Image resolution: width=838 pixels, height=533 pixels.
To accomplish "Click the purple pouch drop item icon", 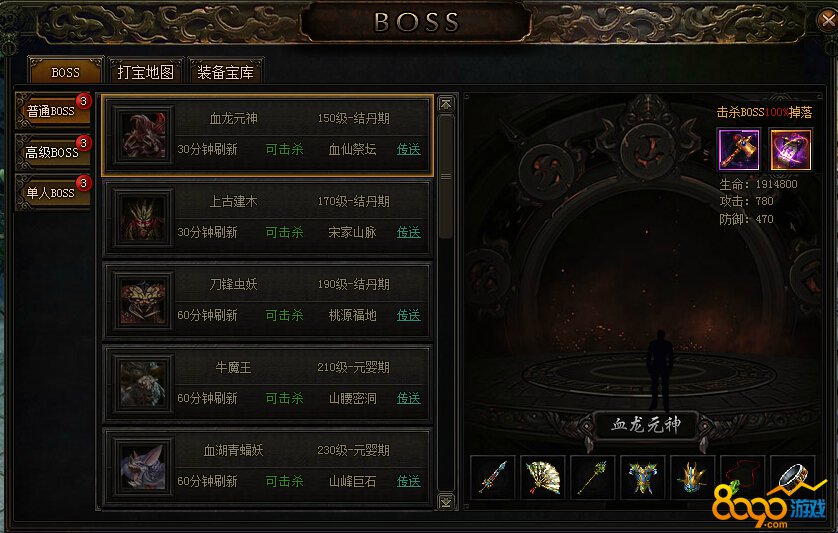I will (790, 150).
